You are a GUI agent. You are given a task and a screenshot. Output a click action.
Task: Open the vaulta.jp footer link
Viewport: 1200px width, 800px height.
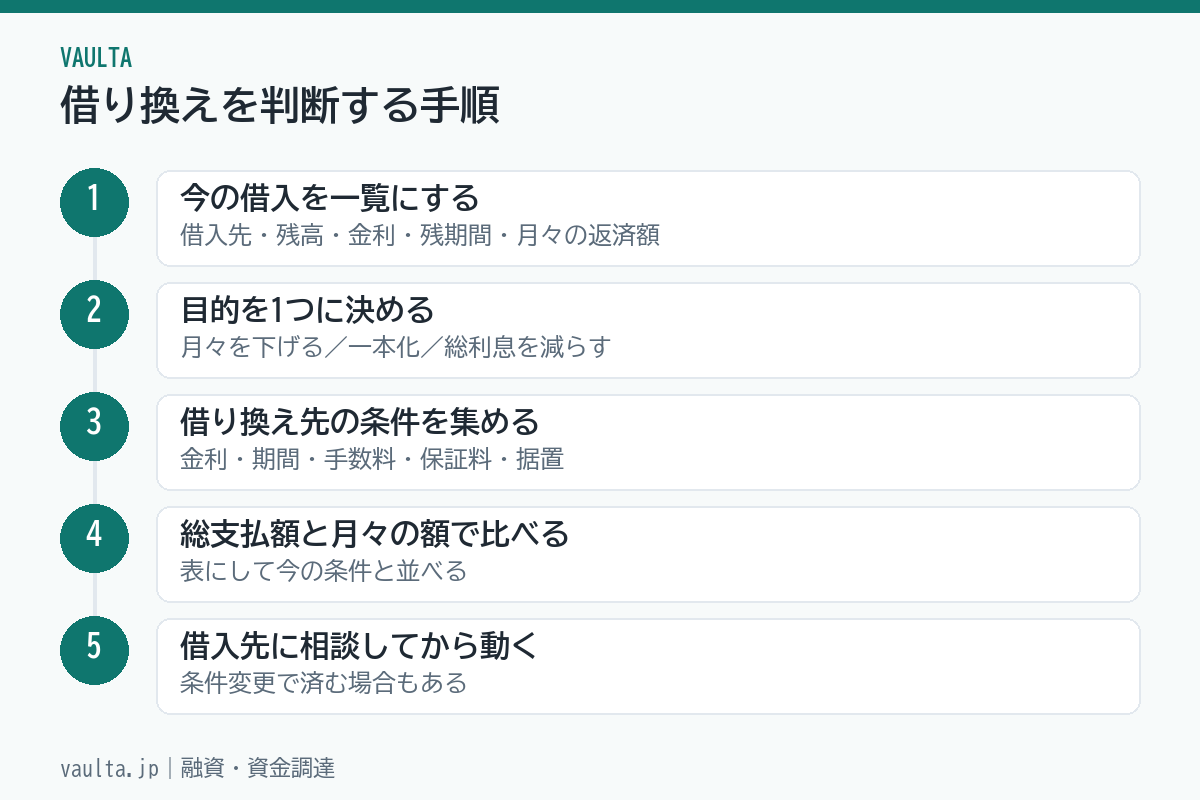pos(109,769)
